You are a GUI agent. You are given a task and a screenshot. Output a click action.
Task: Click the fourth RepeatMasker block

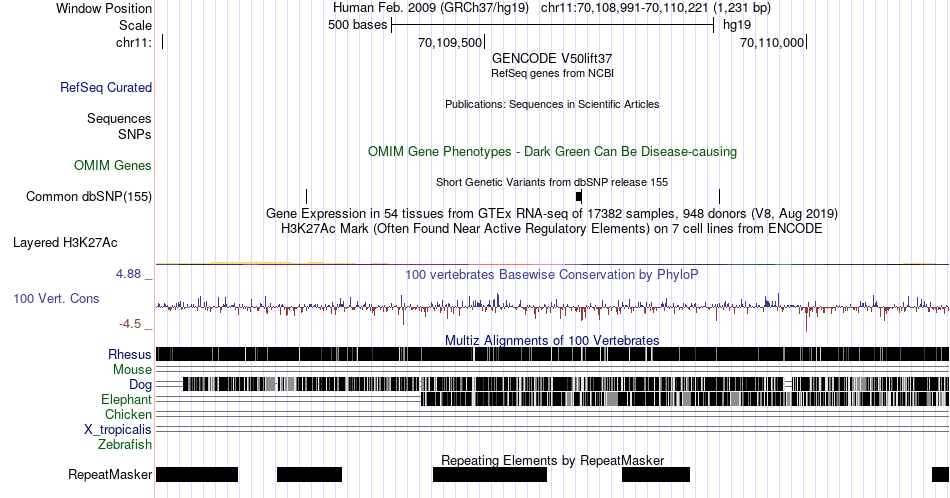coord(656,474)
